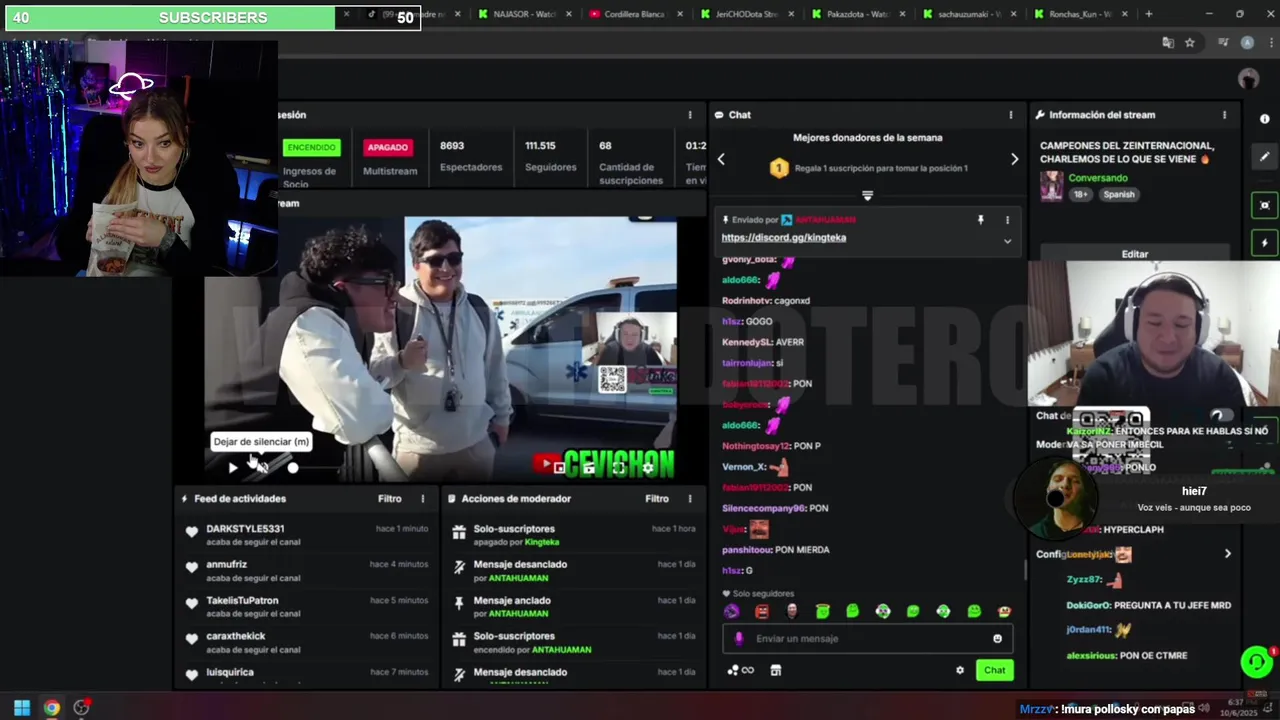Open the user avatar menu
Image resolution: width=1280 pixels, height=720 pixels.
(x=1248, y=79)
